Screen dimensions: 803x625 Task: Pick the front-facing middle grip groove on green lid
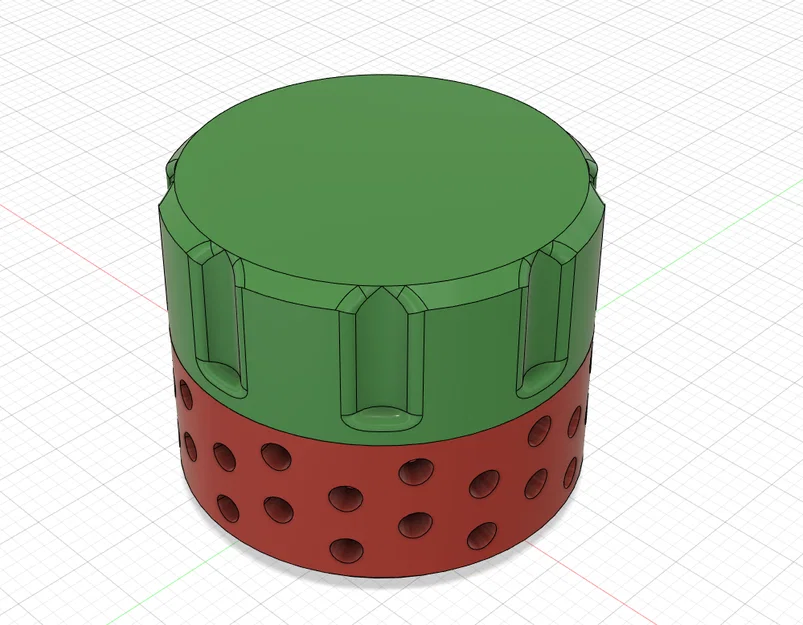tap(382, 359)
